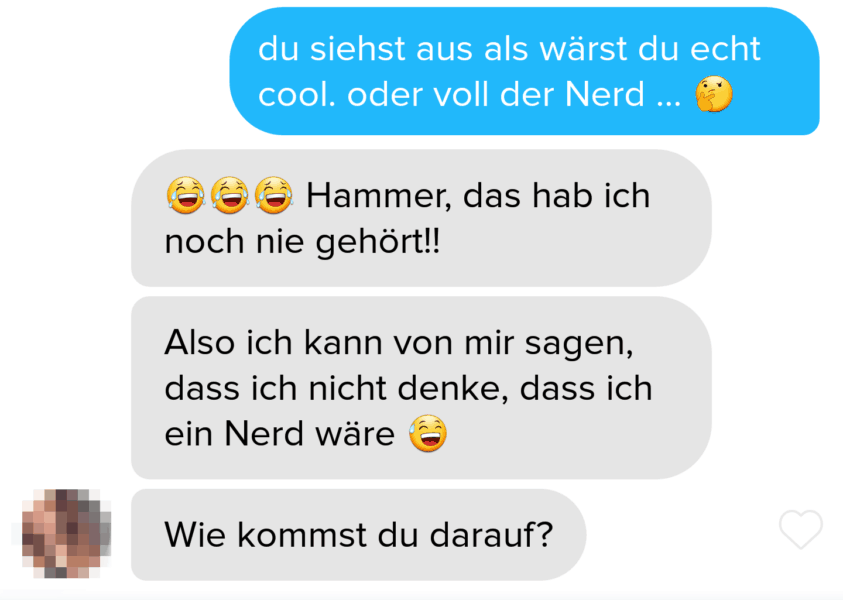Click the word 'Also' in the second reply

click(x=199, y=342)
